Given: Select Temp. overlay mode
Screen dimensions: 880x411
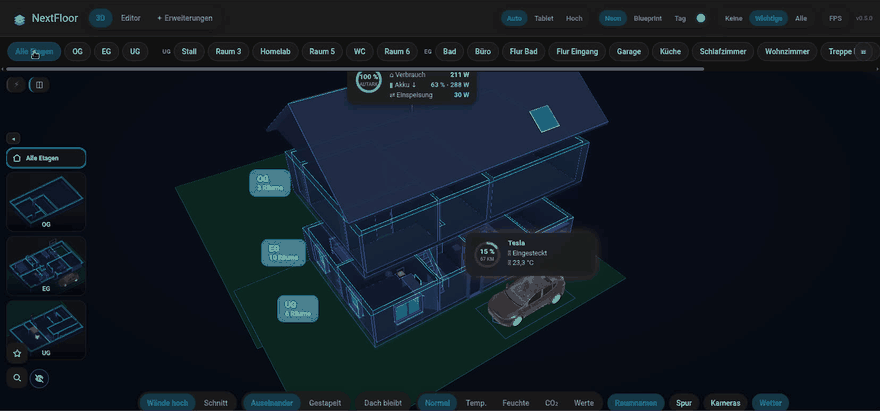Looking at the screenshot, I should pos(476,403).
